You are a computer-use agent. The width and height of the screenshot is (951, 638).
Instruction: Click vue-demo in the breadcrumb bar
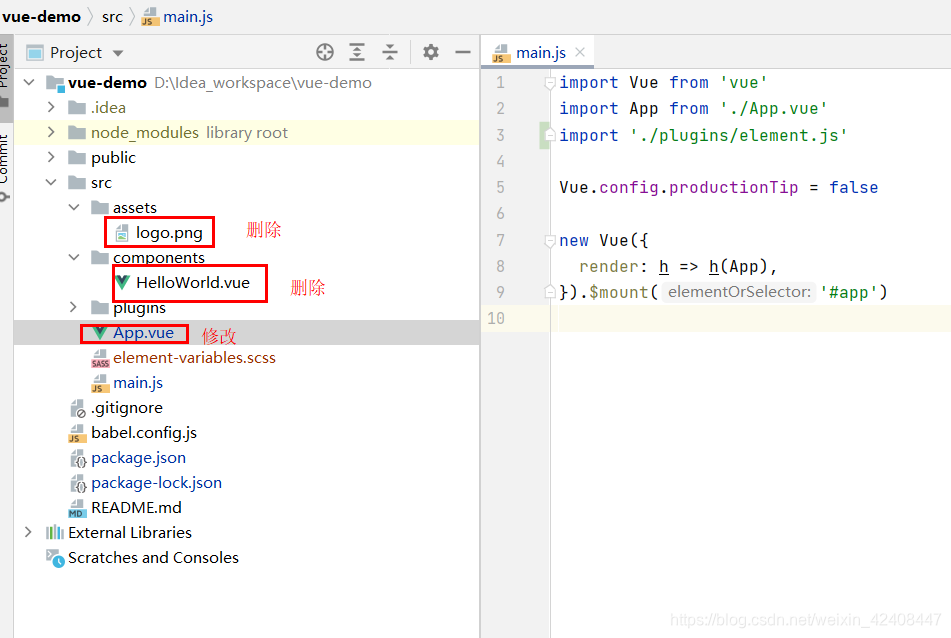tap(41, 17)
